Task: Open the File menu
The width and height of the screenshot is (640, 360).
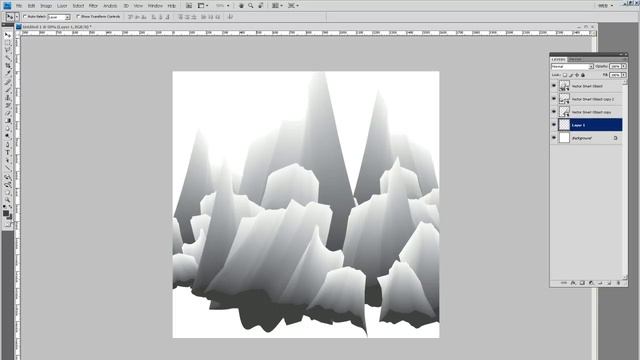Action: point(19,6)
